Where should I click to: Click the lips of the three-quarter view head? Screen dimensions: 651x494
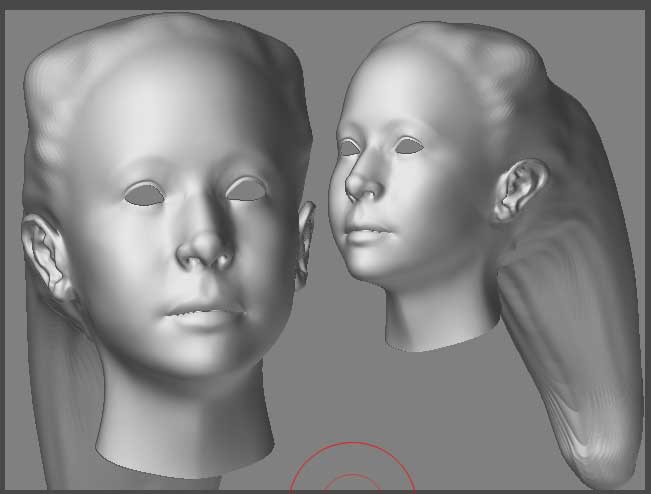click(x=368, y=234)
